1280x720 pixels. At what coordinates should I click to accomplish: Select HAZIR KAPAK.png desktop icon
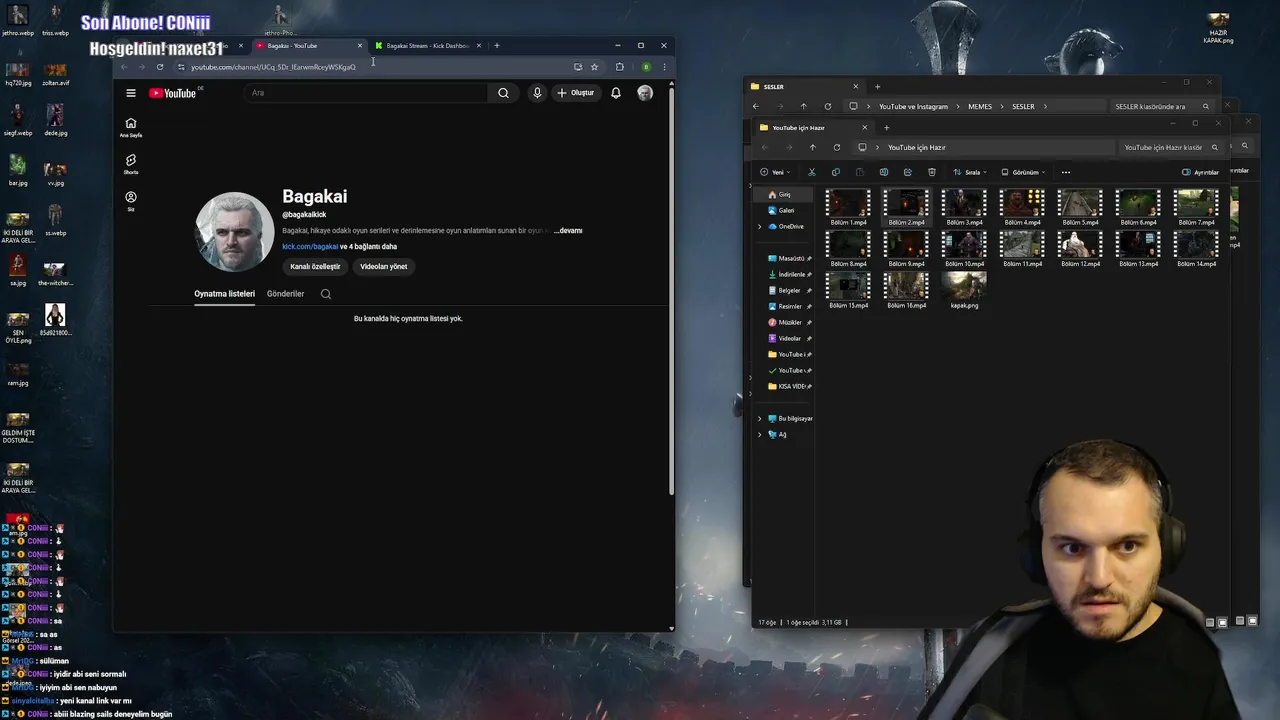pos(1218,28)
